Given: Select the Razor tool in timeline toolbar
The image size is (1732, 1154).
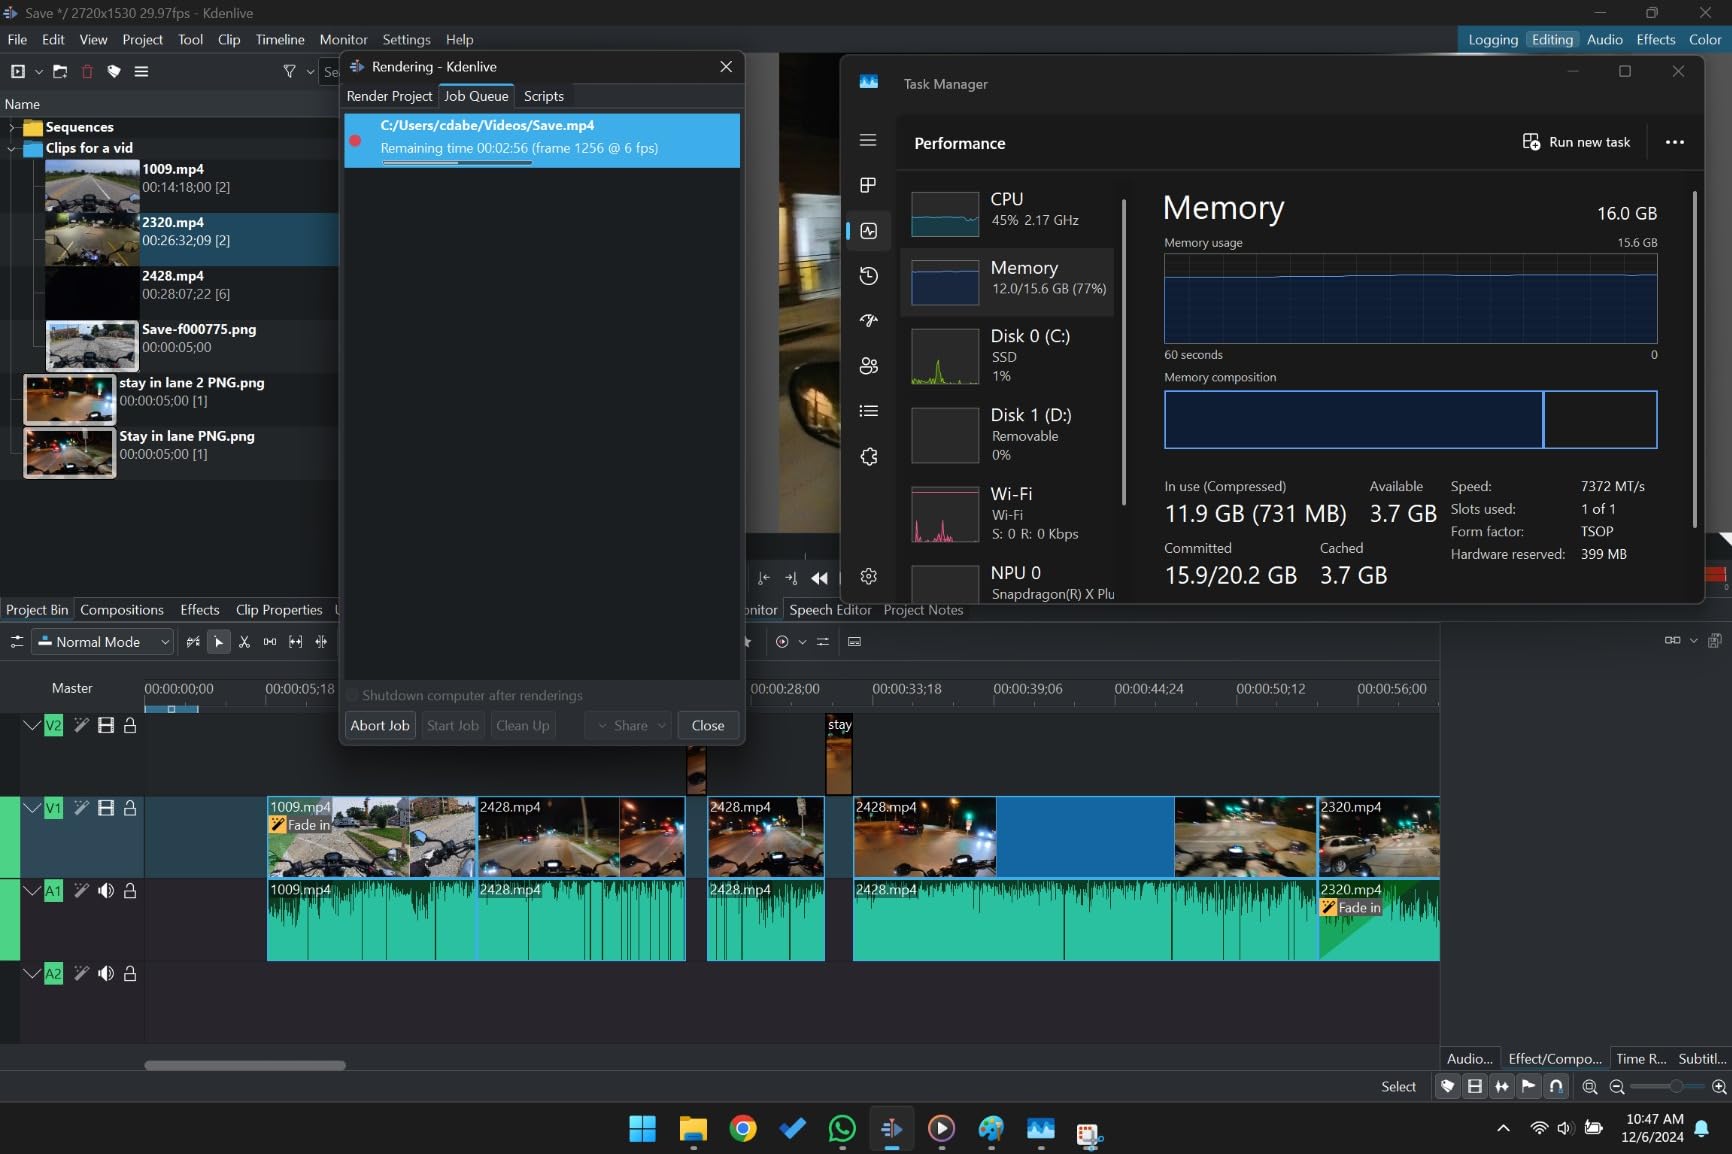Looking at the screenshot, I should pos(244,642).
